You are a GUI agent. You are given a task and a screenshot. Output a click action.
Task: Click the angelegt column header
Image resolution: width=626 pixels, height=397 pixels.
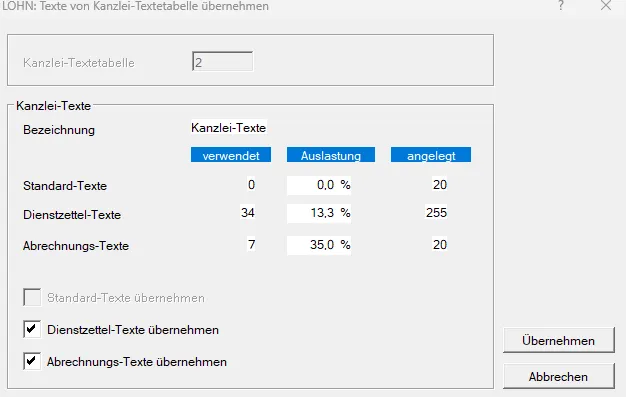click(x=431, y=155)
